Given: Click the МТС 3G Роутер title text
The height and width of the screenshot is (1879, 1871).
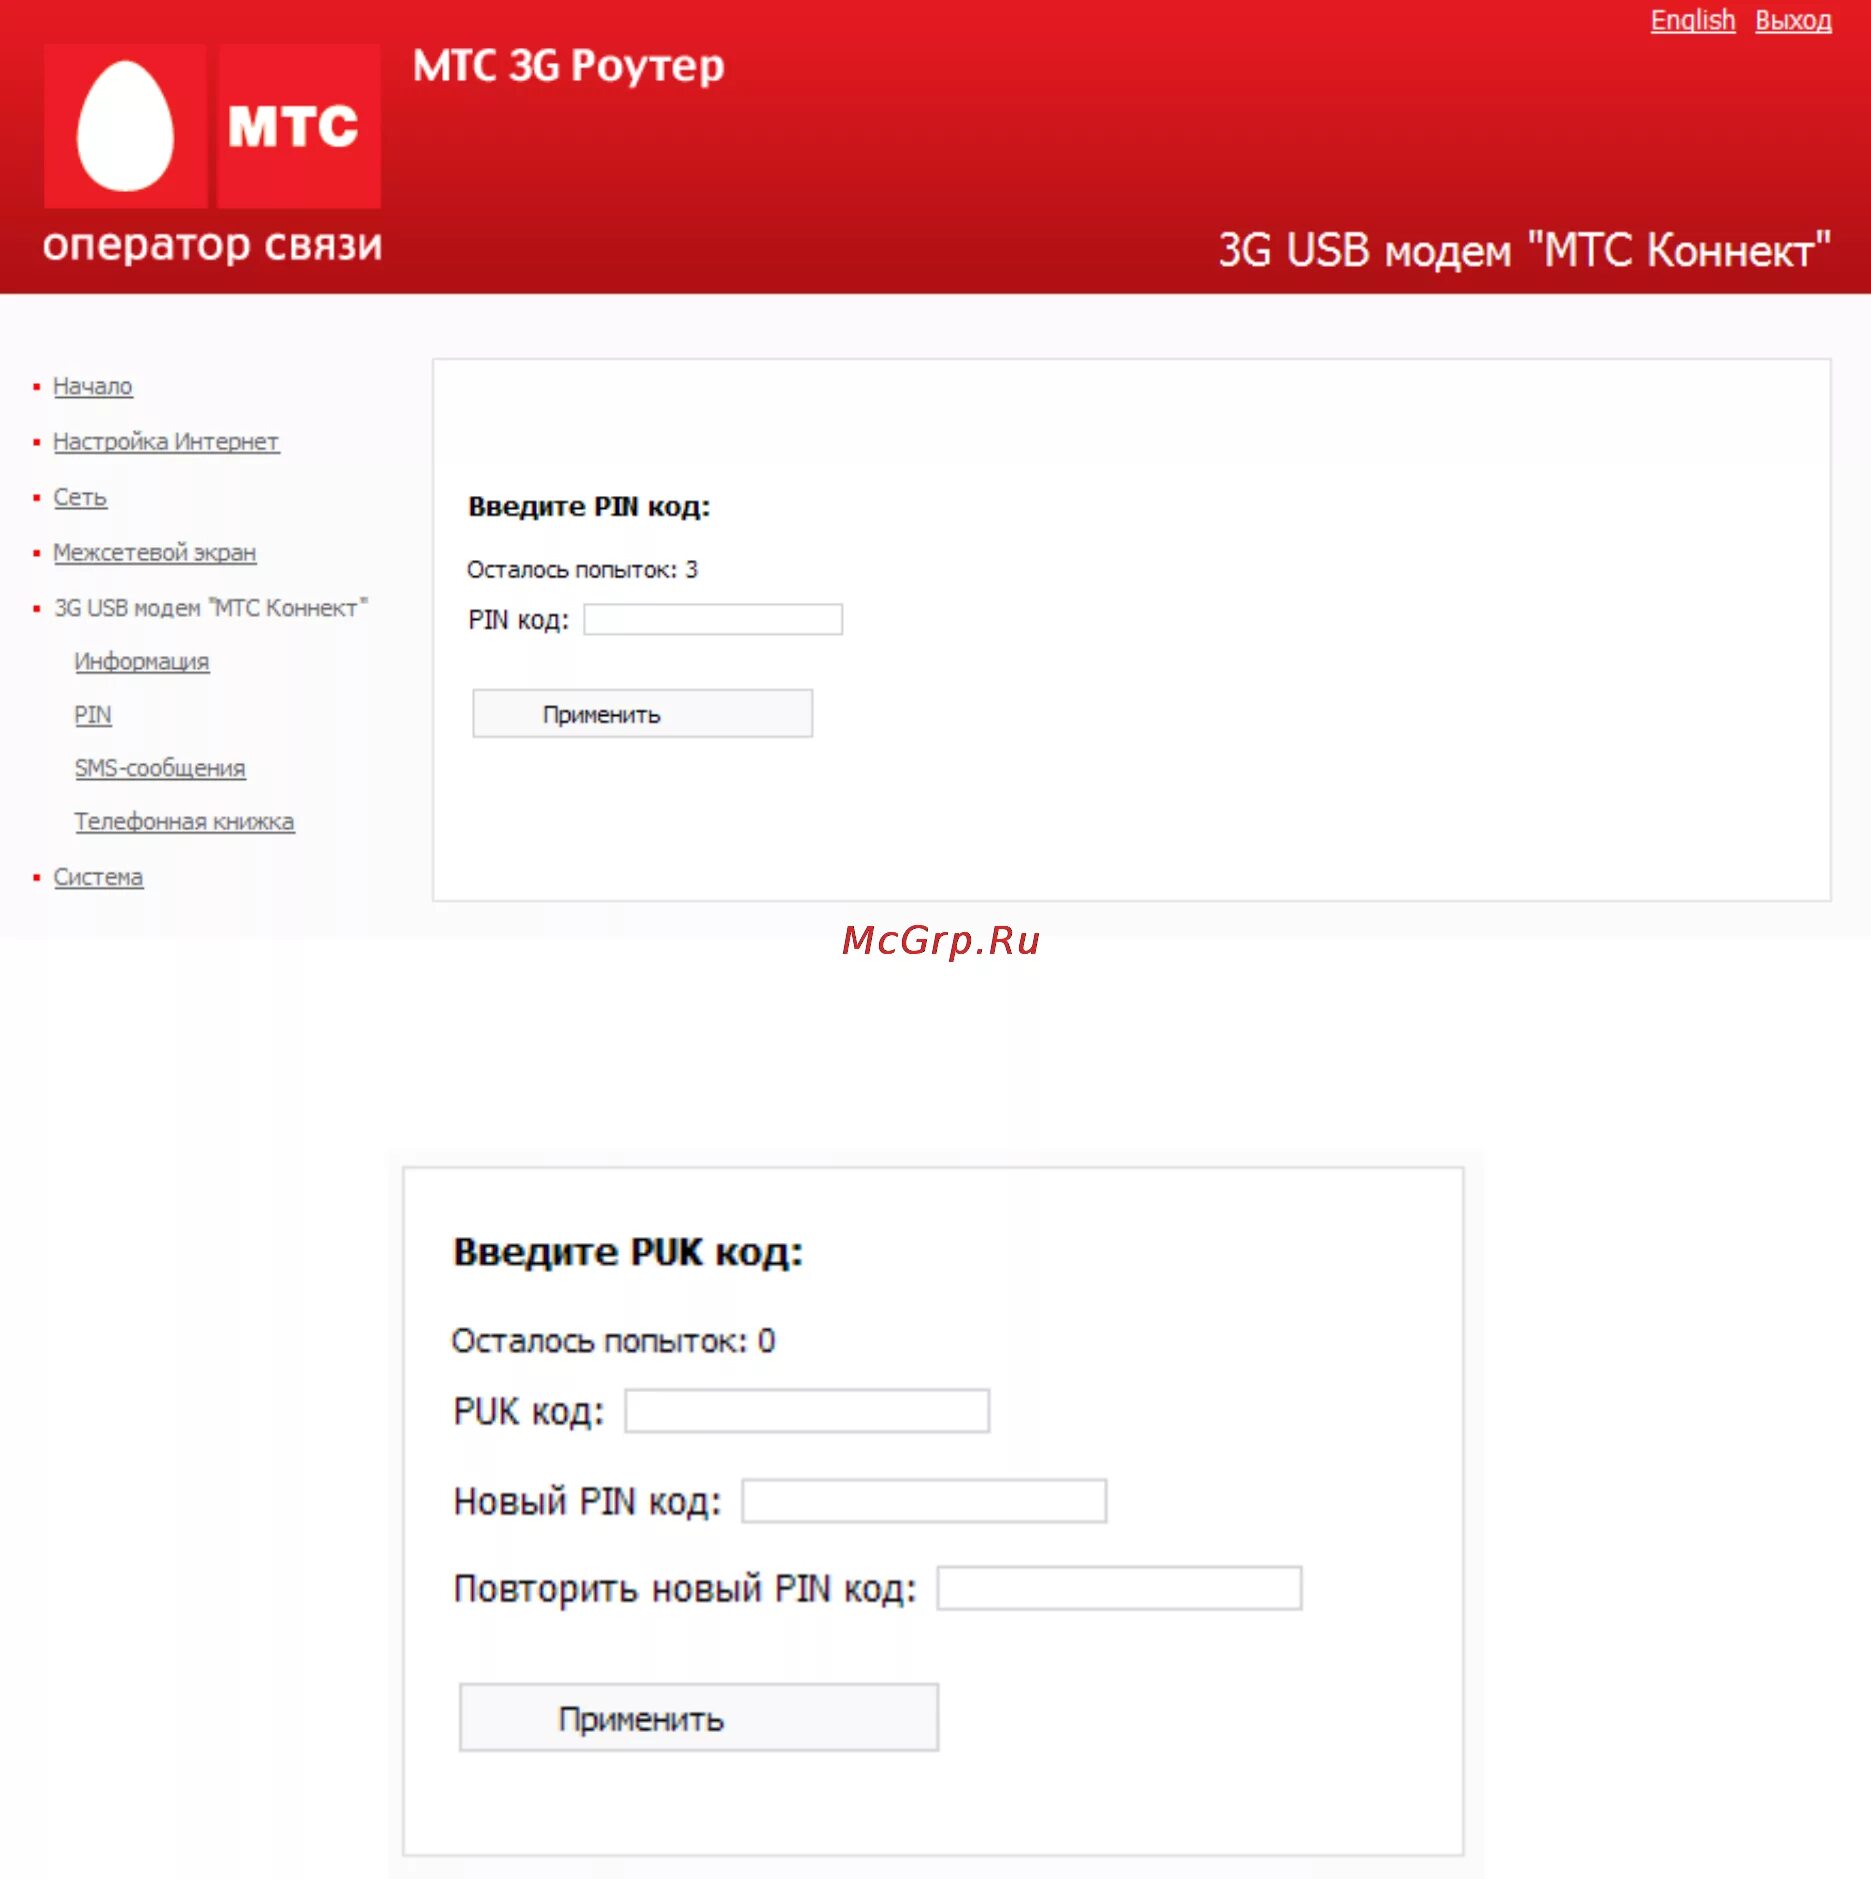Looking at the screenshot, I should (569, 66).
